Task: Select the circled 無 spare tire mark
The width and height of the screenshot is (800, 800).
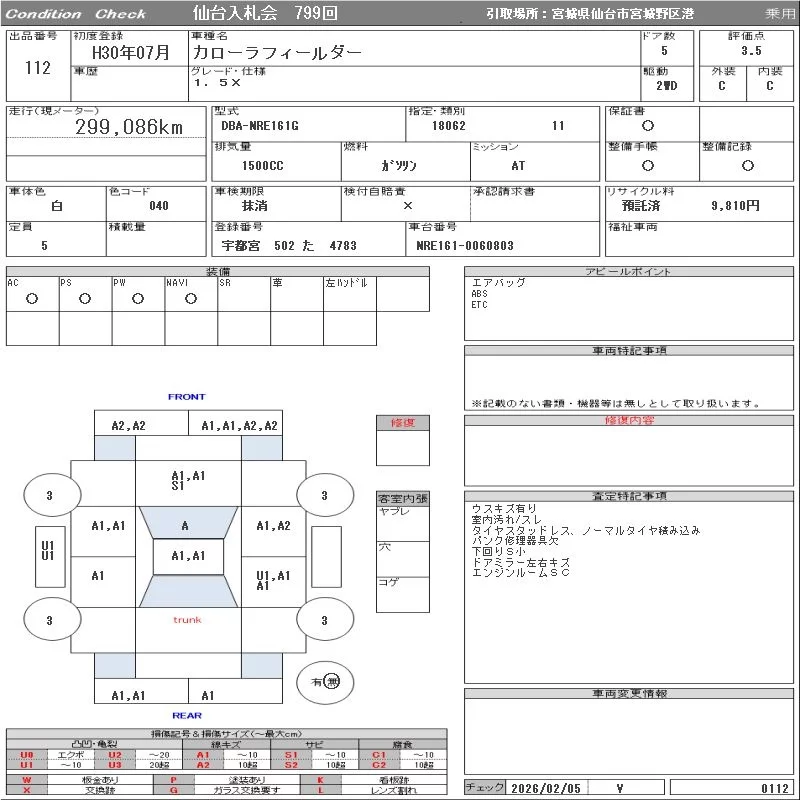Action: click(332, 682)
